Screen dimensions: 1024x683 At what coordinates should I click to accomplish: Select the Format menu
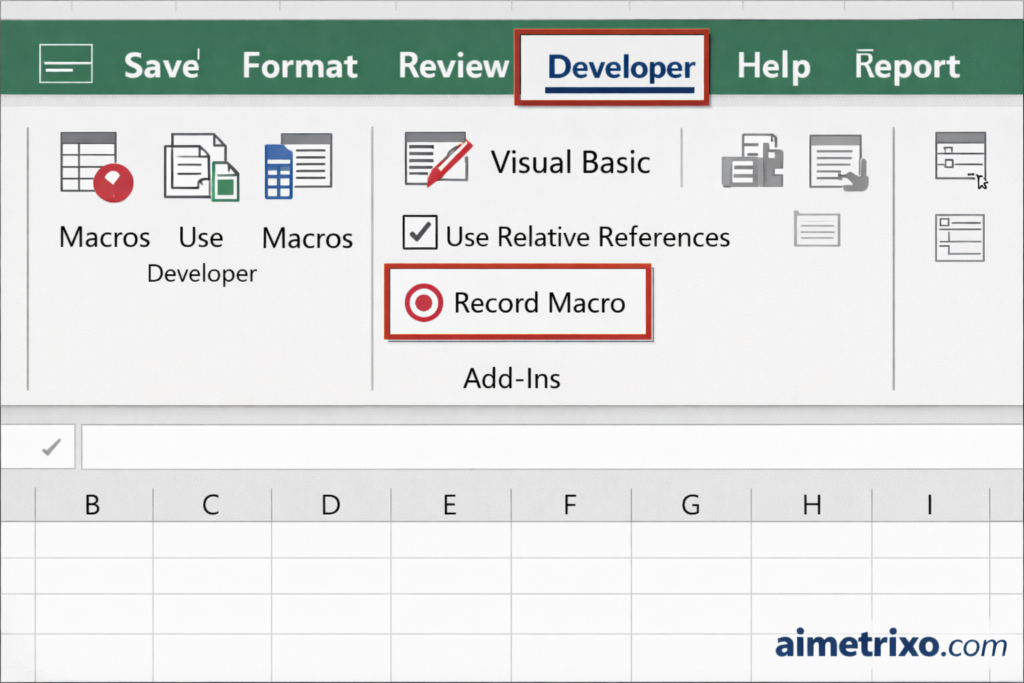pos(299,66)
